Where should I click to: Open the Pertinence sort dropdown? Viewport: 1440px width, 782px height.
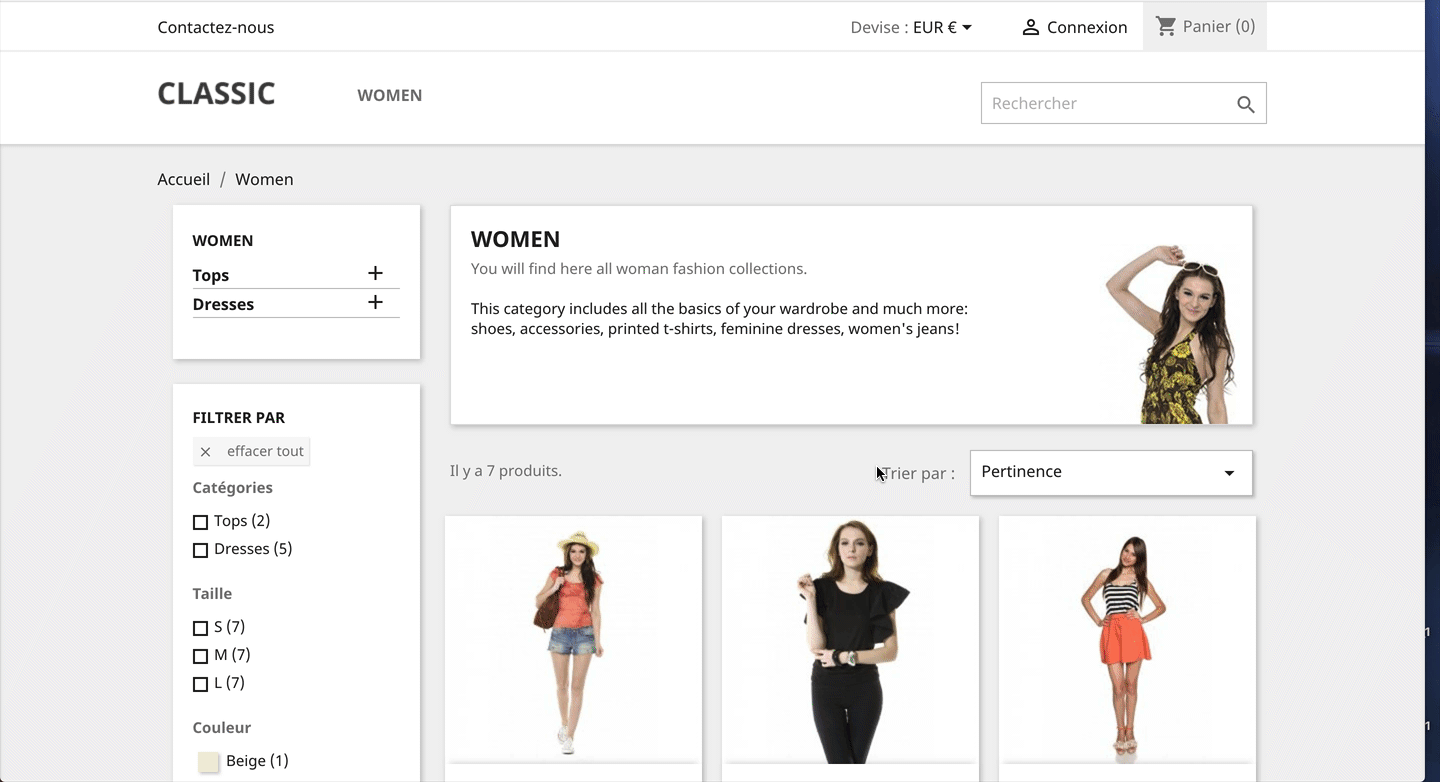(1110, 471)
